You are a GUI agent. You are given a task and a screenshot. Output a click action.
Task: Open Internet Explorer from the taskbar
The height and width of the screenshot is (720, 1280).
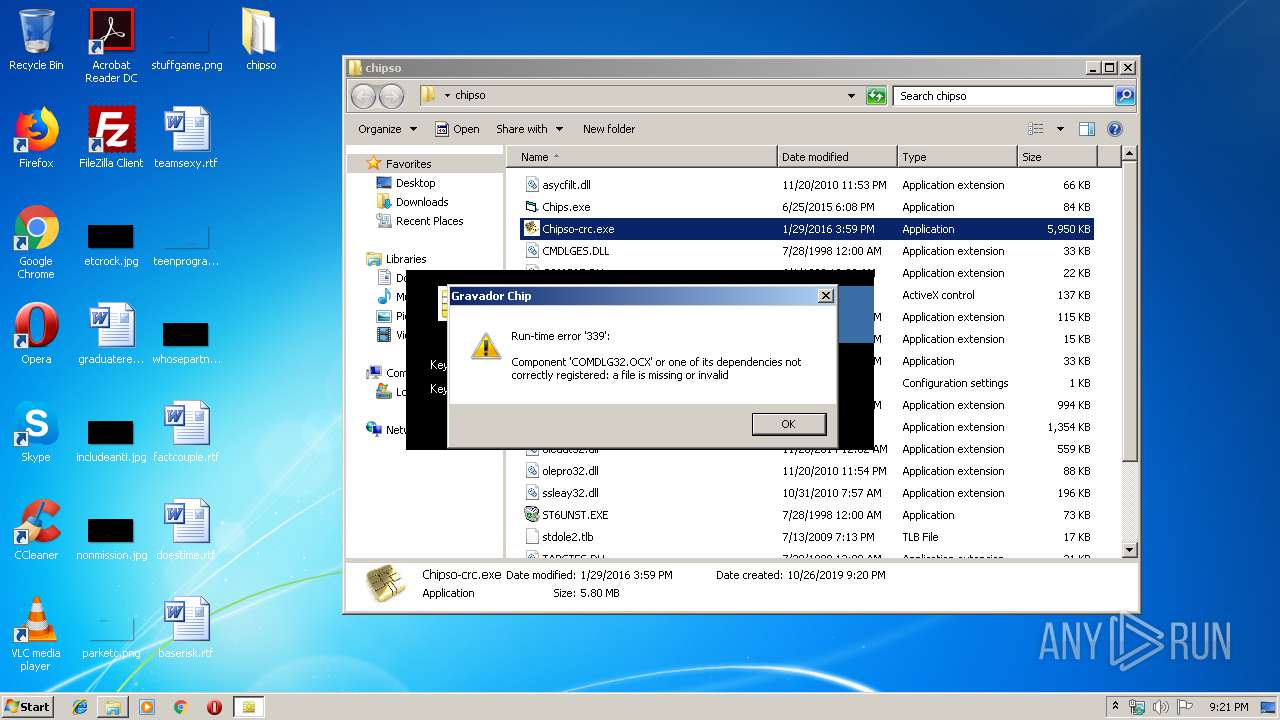coord(80,707)
